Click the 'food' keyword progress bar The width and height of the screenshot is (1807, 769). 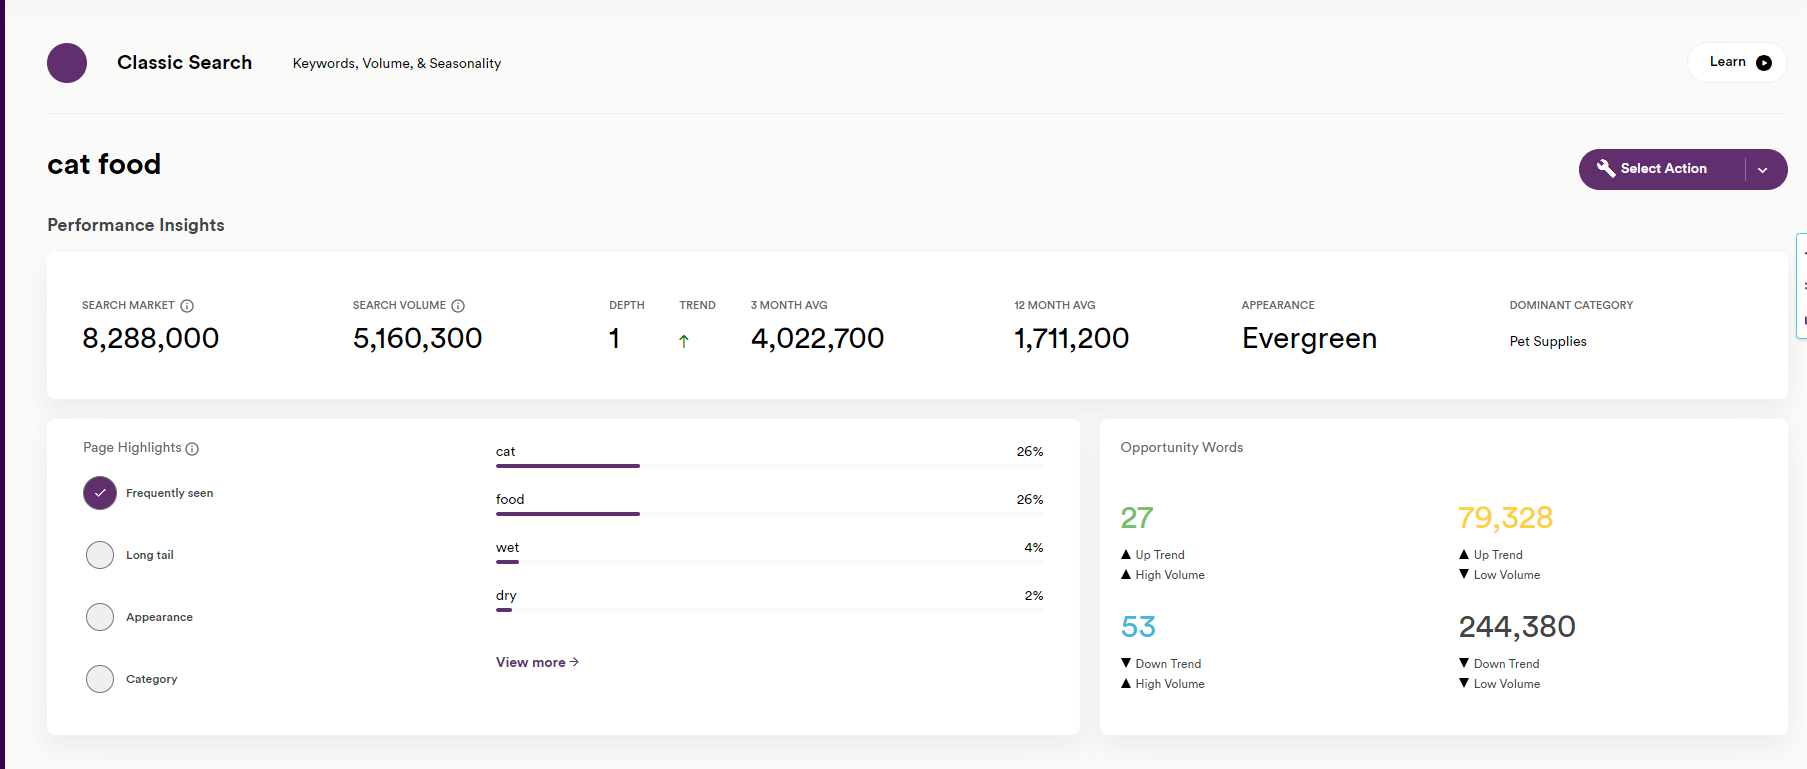coord(769,514)
